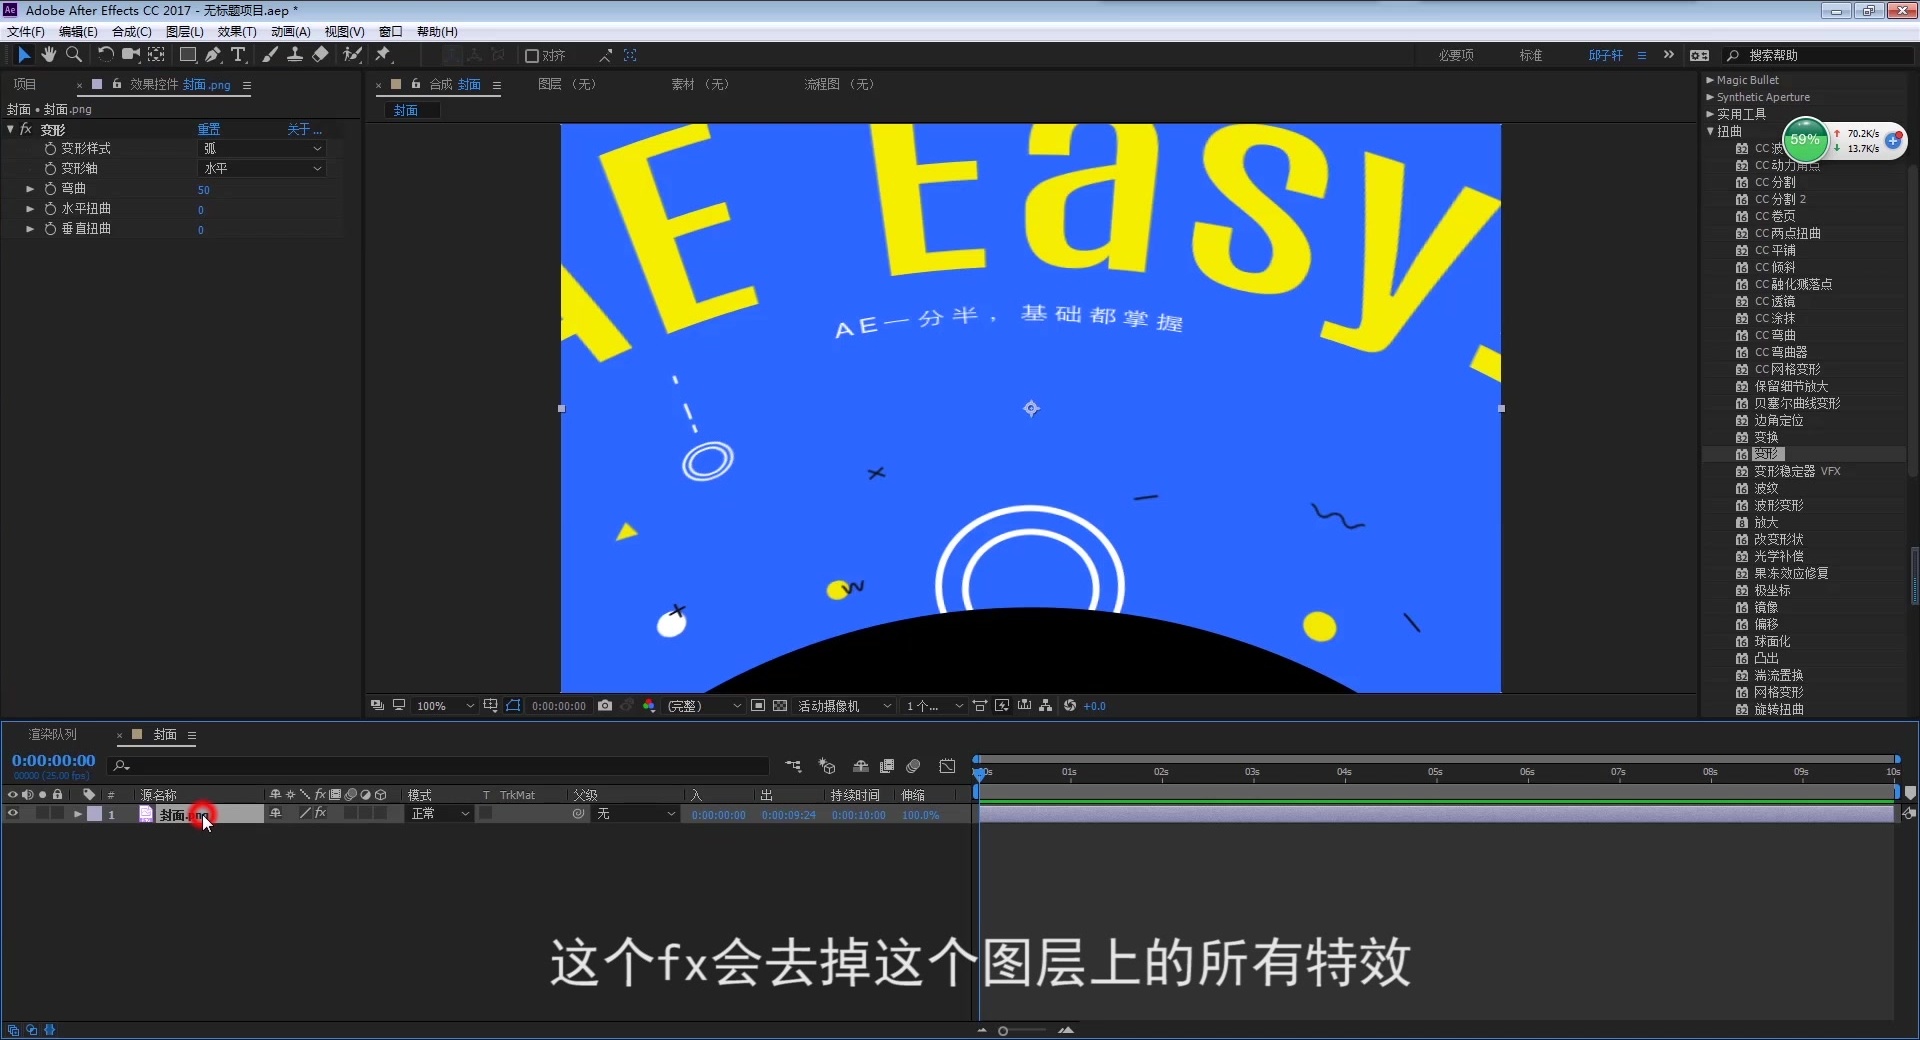Switch to the 项目 panel tab
The image size is (1920, 1040).
click(25, 84)
